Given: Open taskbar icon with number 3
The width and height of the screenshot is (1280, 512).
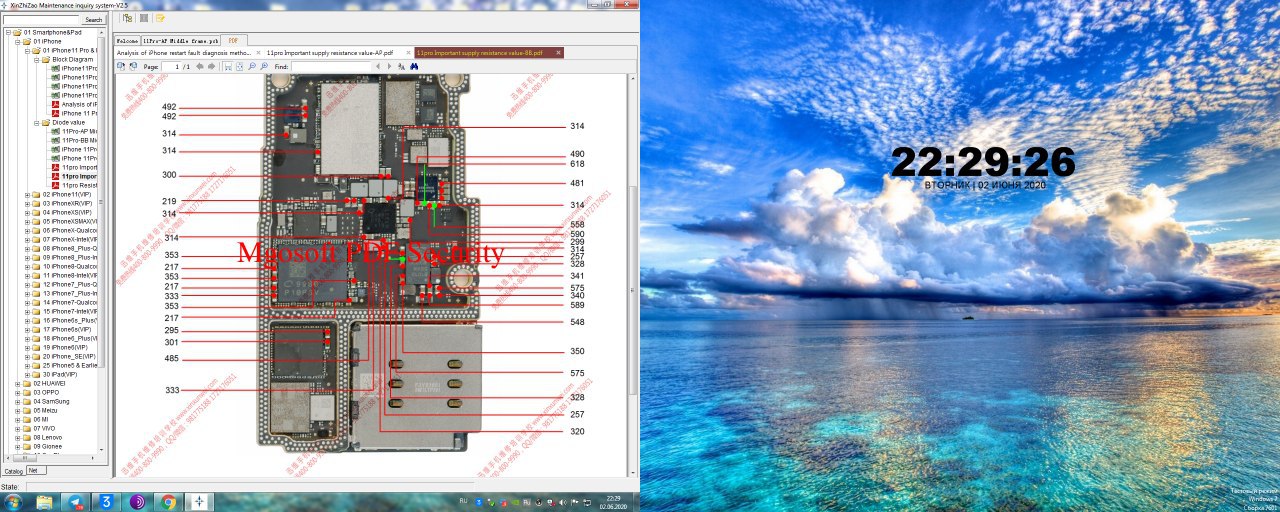Looking at the screenshot, I should [105, 502].
